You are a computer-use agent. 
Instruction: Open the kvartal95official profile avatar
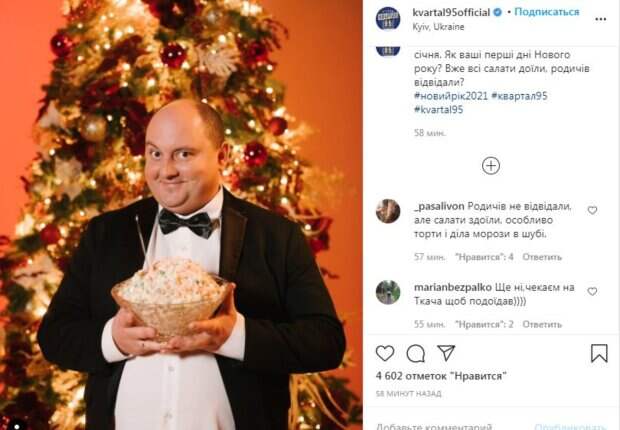point(388,18)
